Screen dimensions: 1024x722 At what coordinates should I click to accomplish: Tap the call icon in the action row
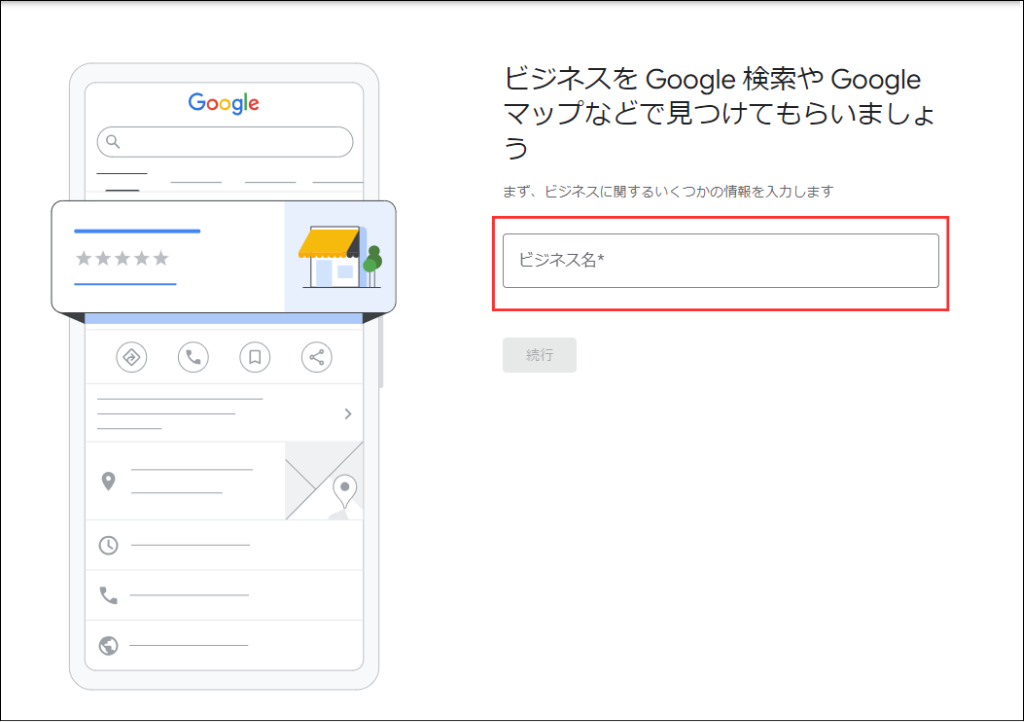193,357
